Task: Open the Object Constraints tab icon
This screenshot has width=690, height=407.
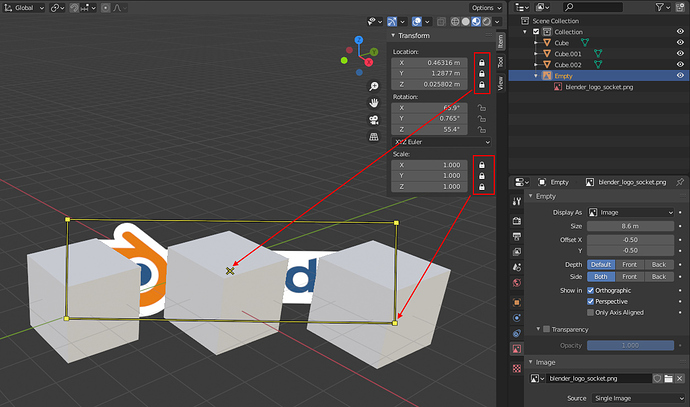Action: coord(517,333)
